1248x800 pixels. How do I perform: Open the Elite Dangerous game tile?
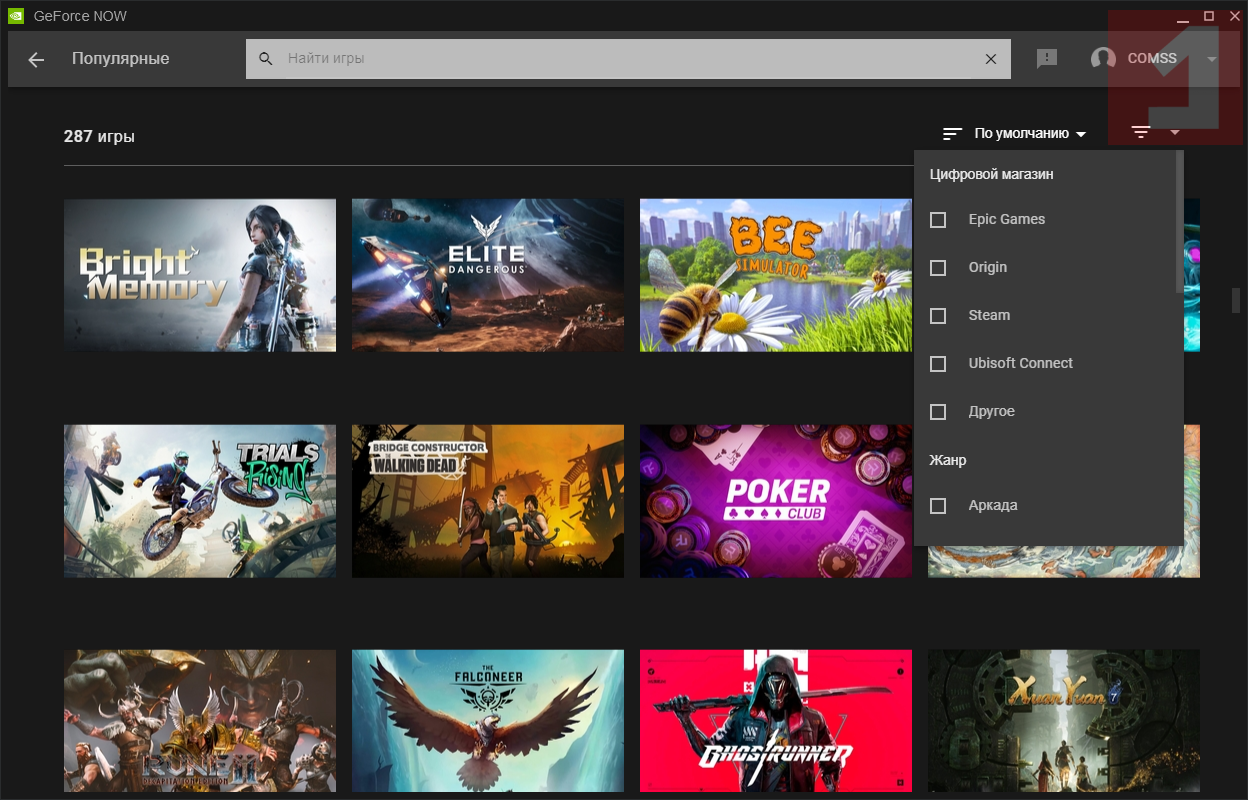[488, 275]
